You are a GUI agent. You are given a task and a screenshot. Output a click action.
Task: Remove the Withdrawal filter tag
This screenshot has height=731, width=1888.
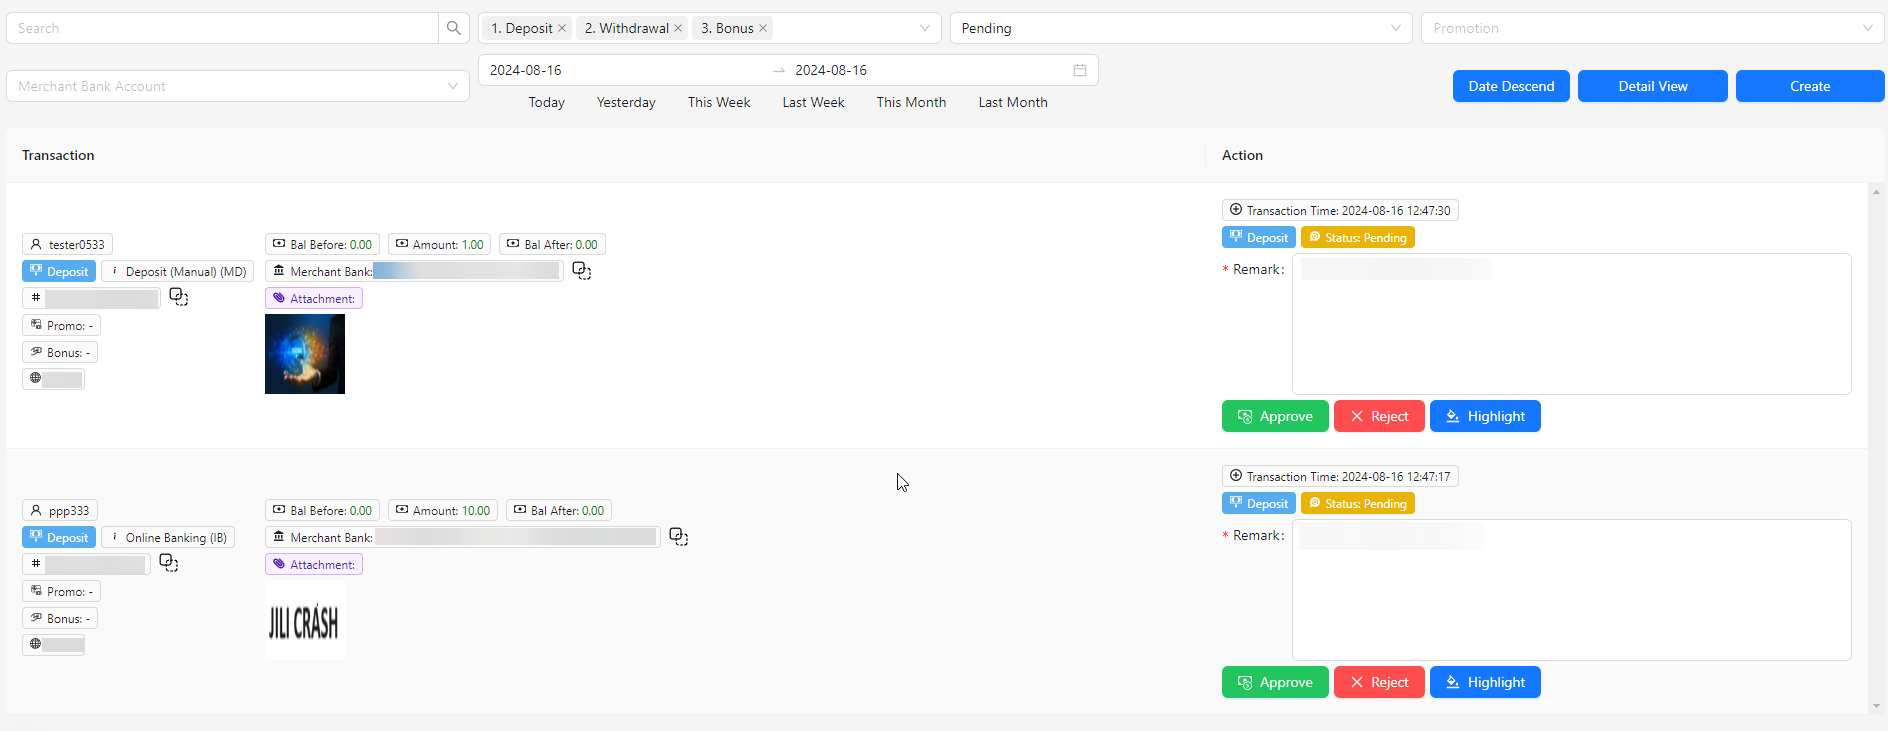coord(678,28)
